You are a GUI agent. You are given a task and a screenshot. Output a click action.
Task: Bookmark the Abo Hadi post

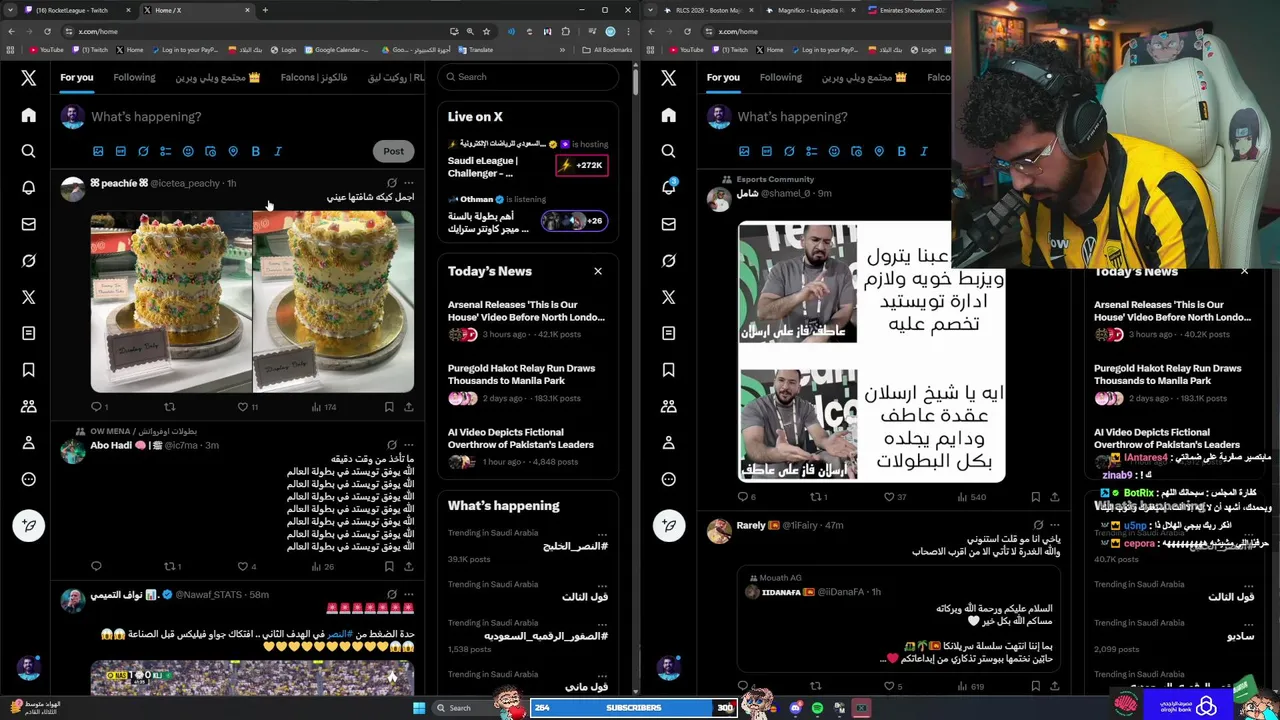(389, 566)
